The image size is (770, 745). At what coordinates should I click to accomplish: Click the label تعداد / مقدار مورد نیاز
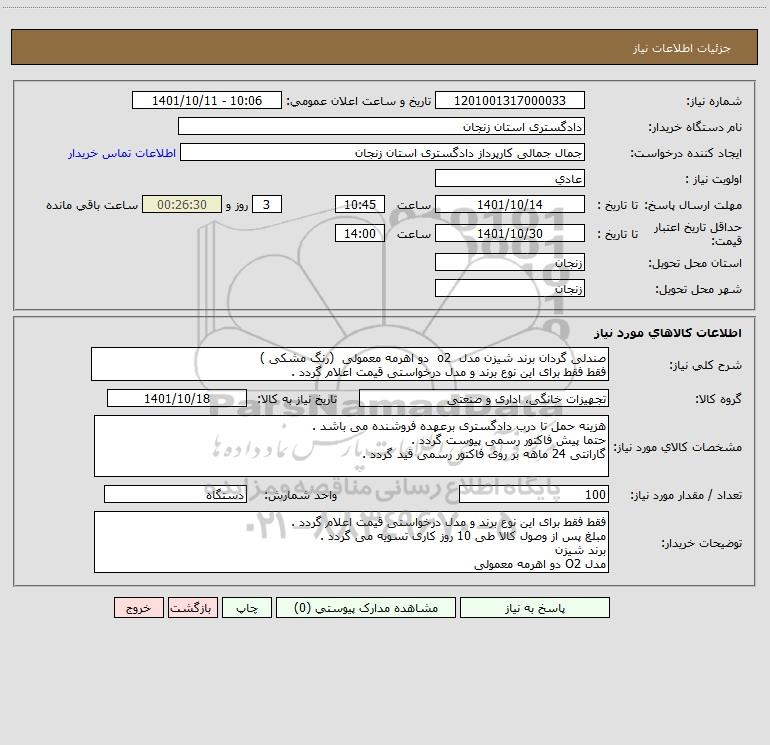tap(686, 496)
